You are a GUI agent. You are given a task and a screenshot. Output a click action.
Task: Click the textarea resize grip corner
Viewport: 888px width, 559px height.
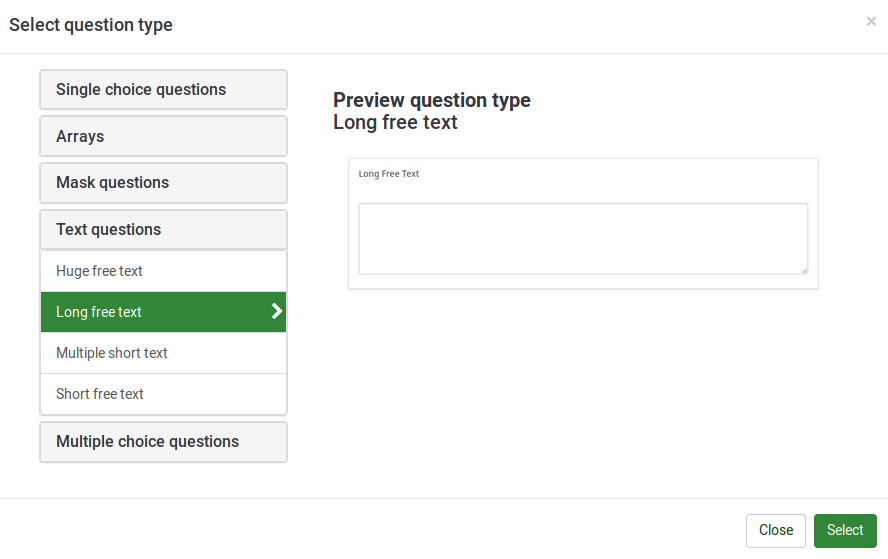803,269
